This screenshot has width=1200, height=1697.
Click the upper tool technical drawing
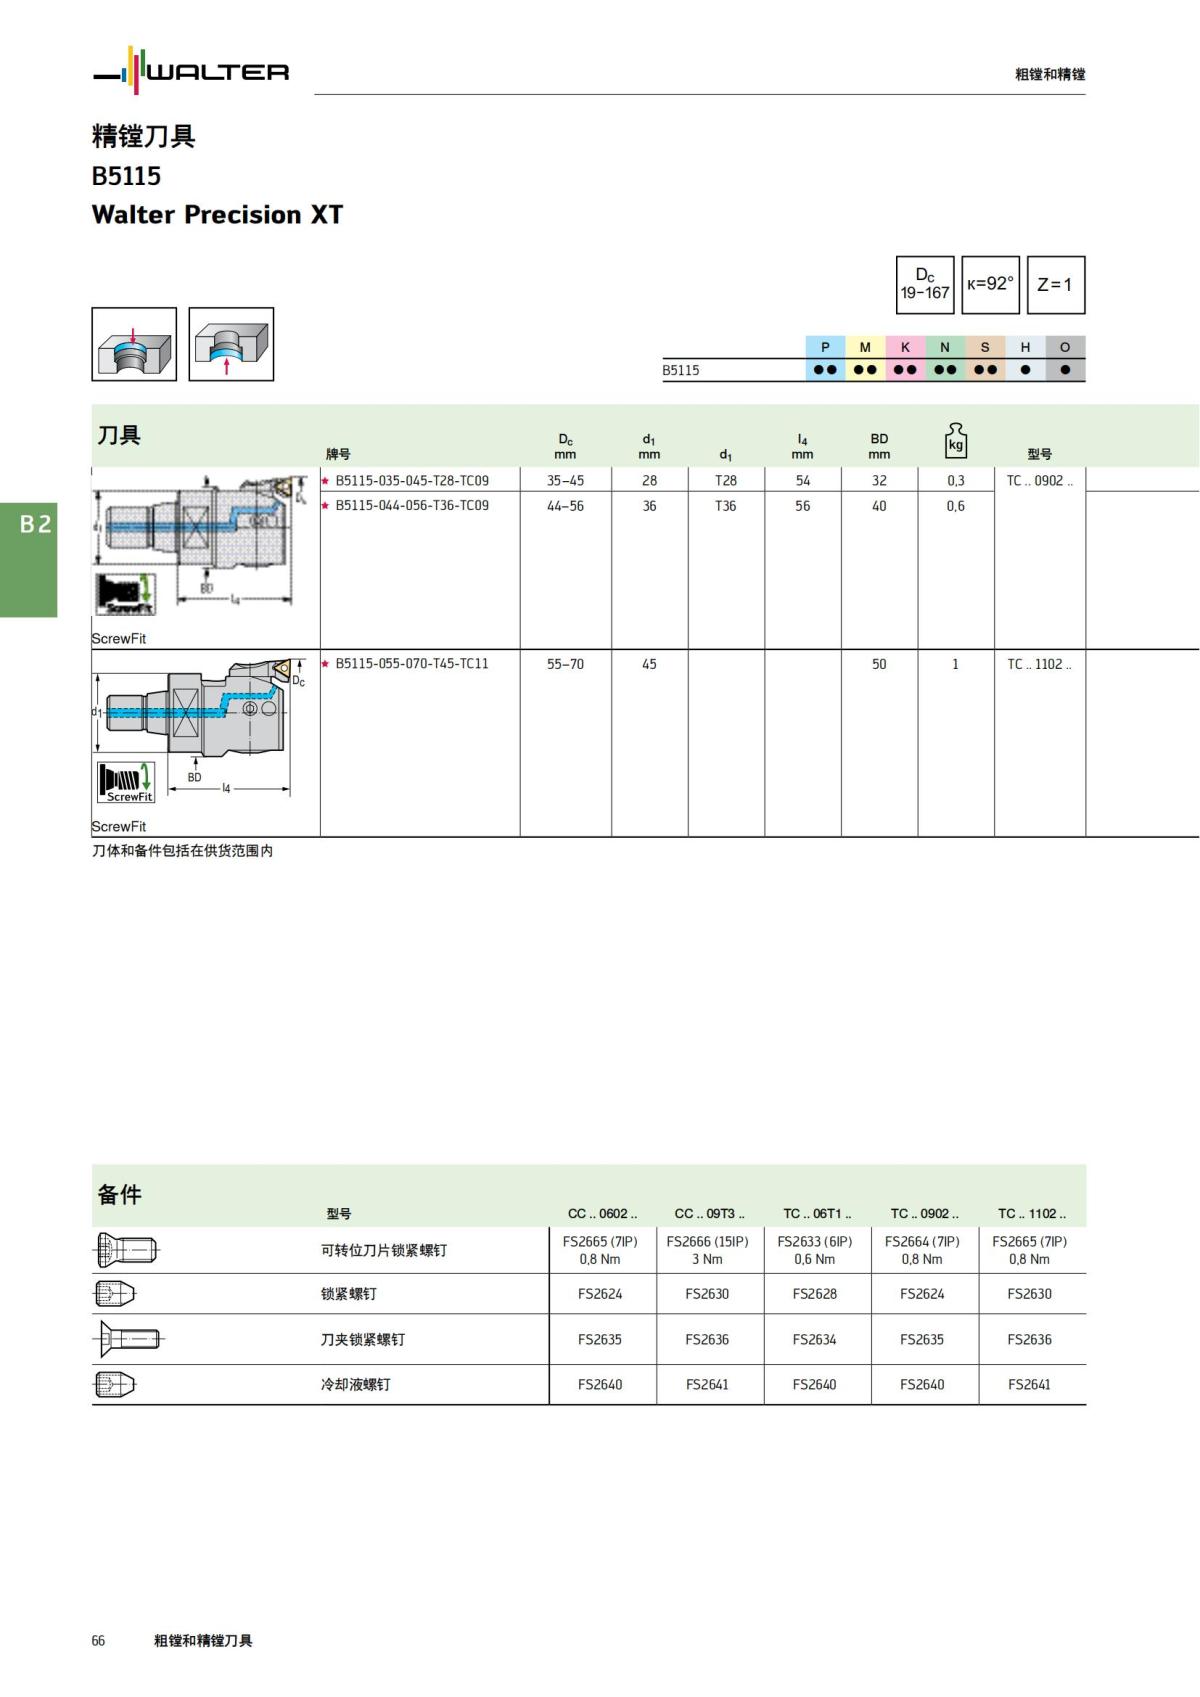point(200,543)
